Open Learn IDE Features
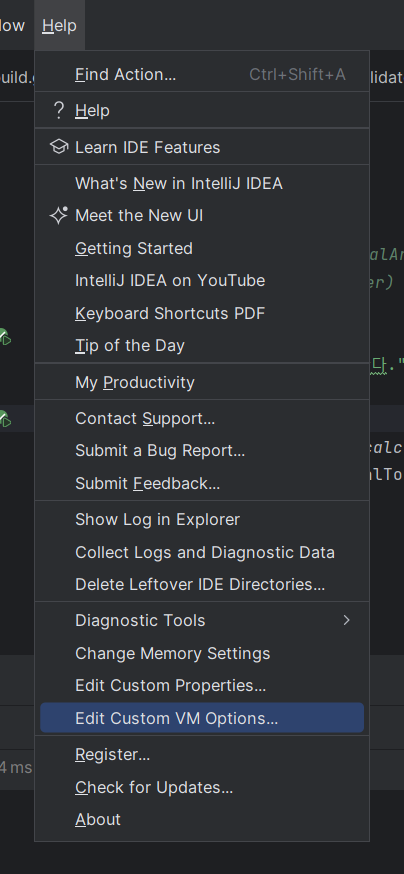 coord(202,147)
